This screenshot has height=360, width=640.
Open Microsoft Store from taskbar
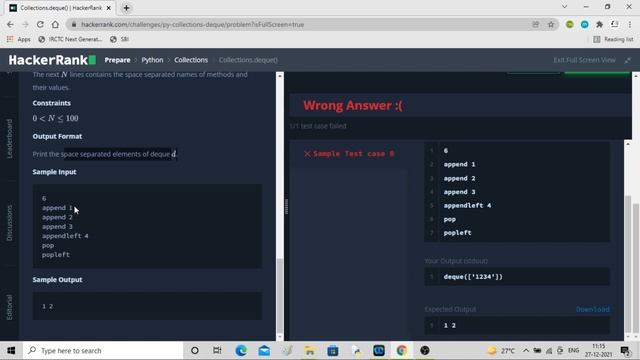(x=333, y=351)
